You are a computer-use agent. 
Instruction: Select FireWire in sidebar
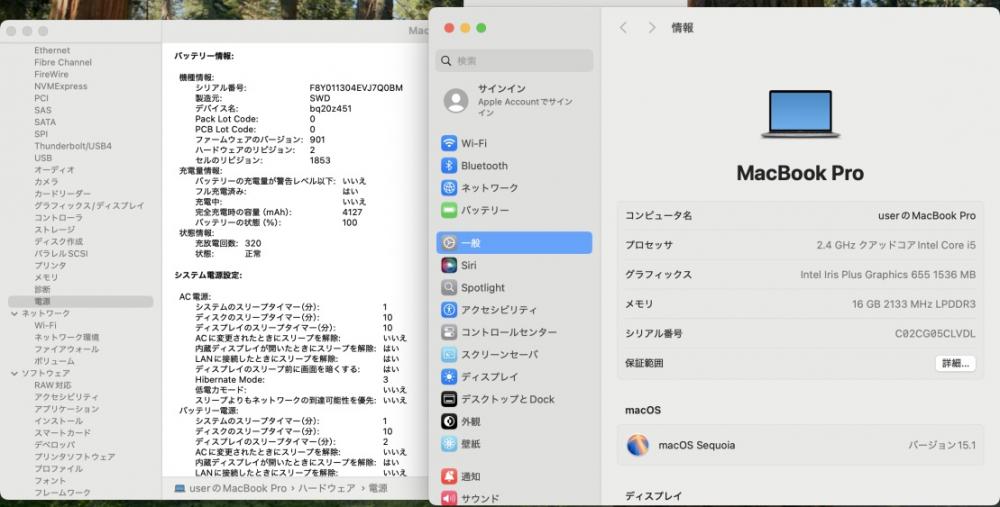pos(51,75)
